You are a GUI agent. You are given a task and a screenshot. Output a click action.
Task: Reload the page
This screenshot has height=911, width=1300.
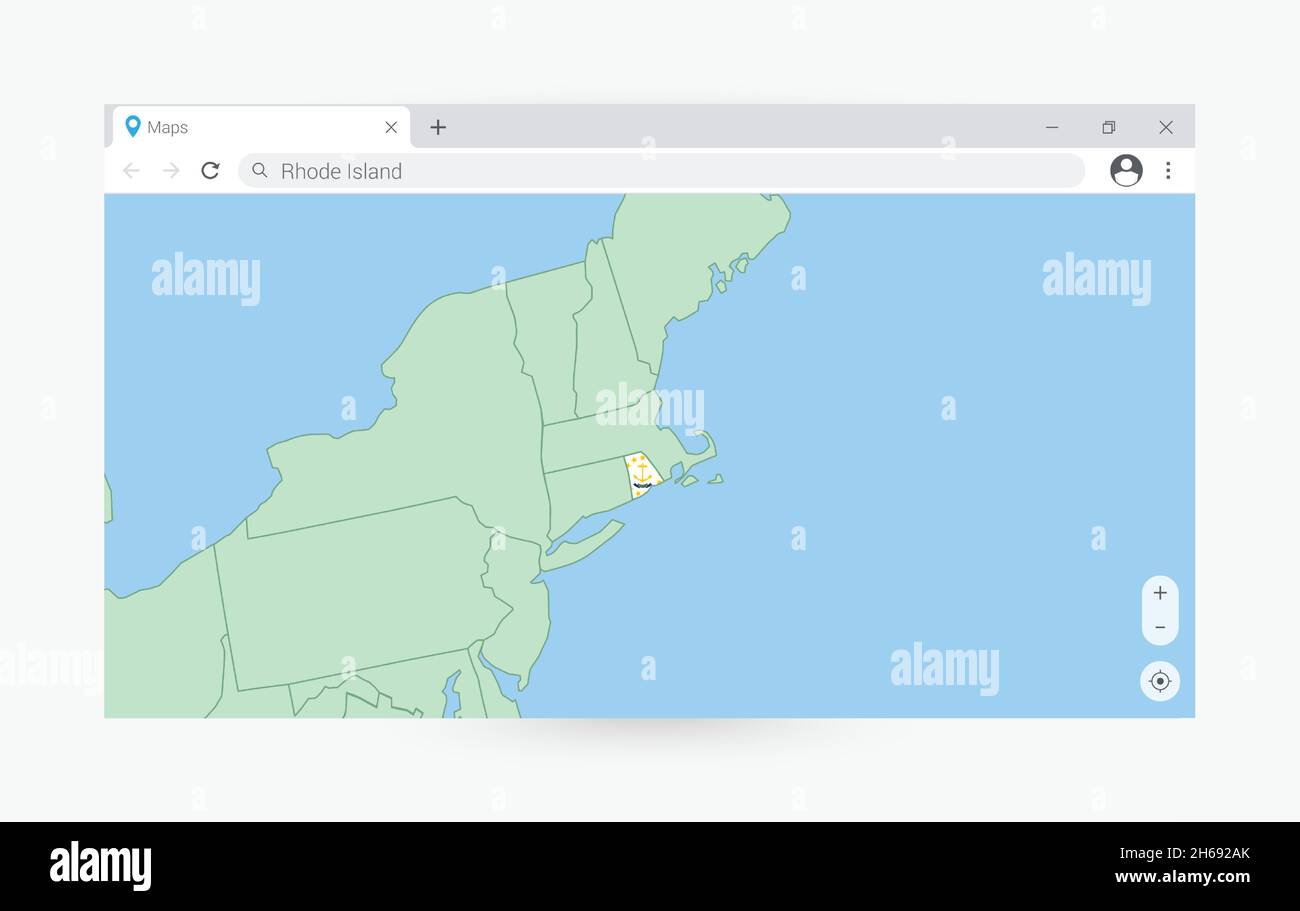pos(210,171)
